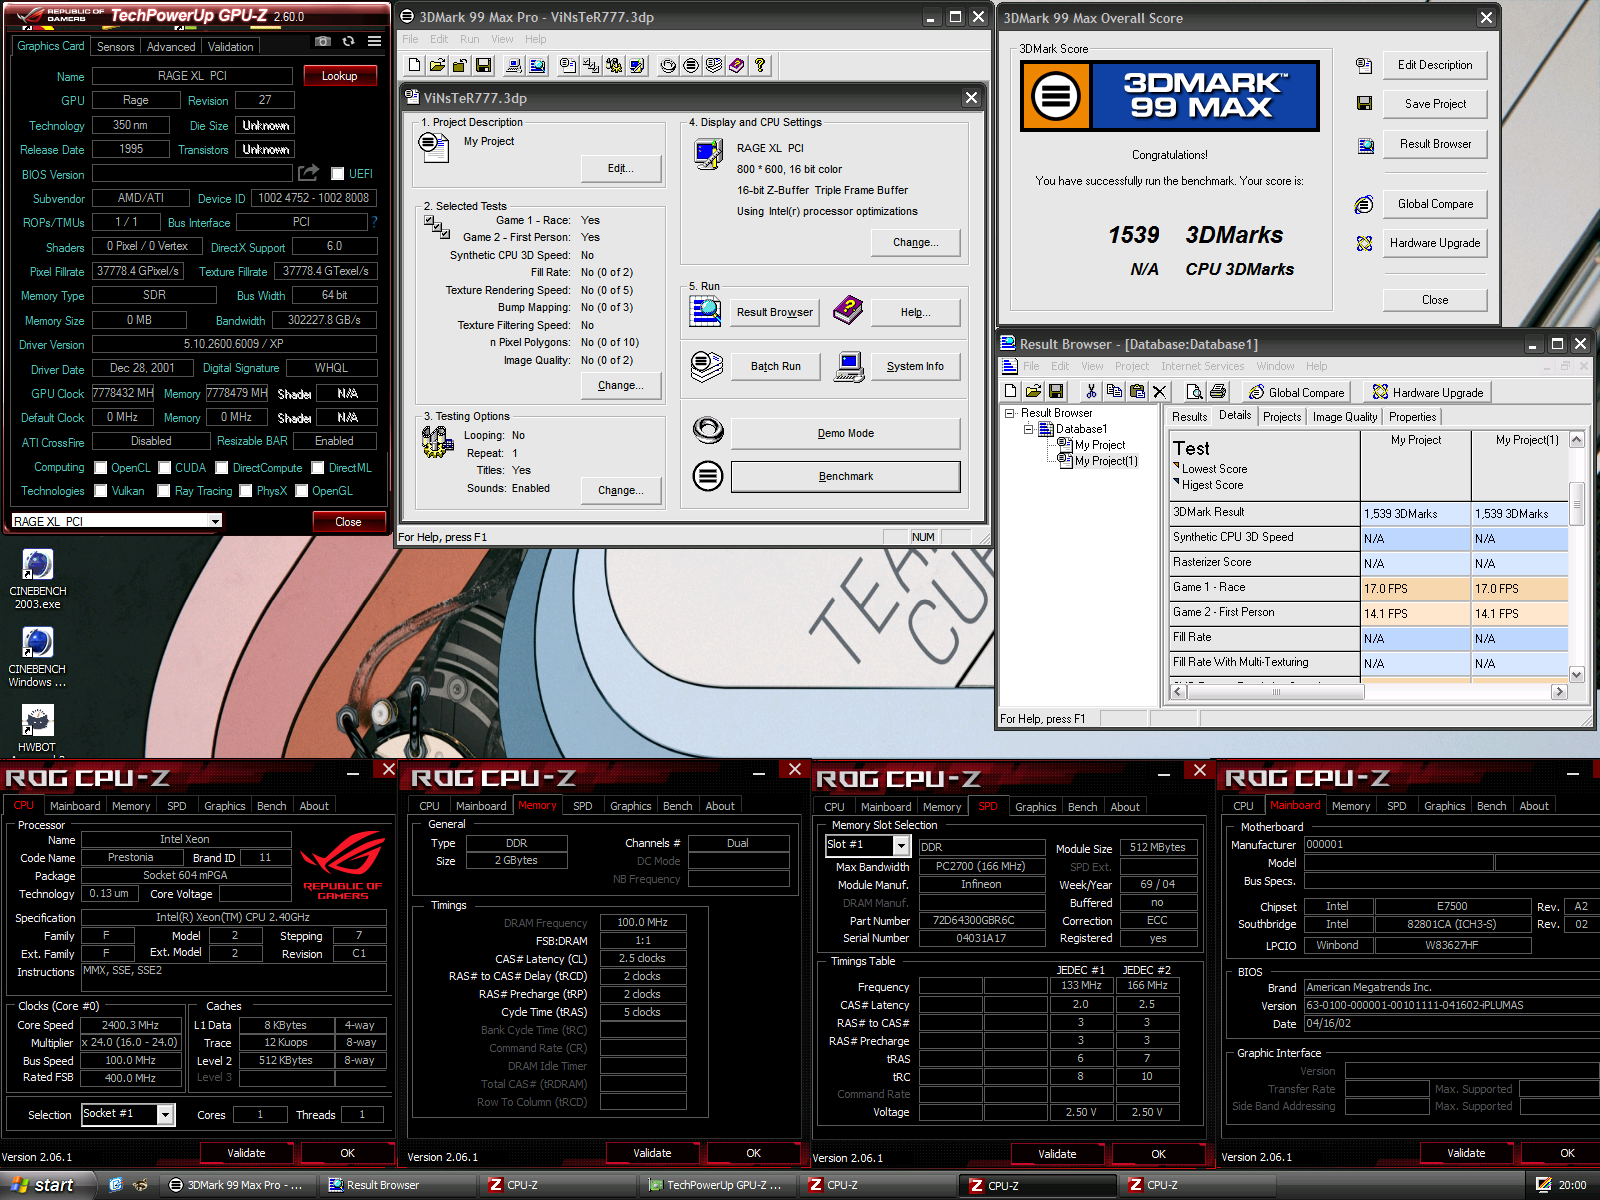Open the CINEBENCH 2003.exe desktop icon

[x=37, y=578]
